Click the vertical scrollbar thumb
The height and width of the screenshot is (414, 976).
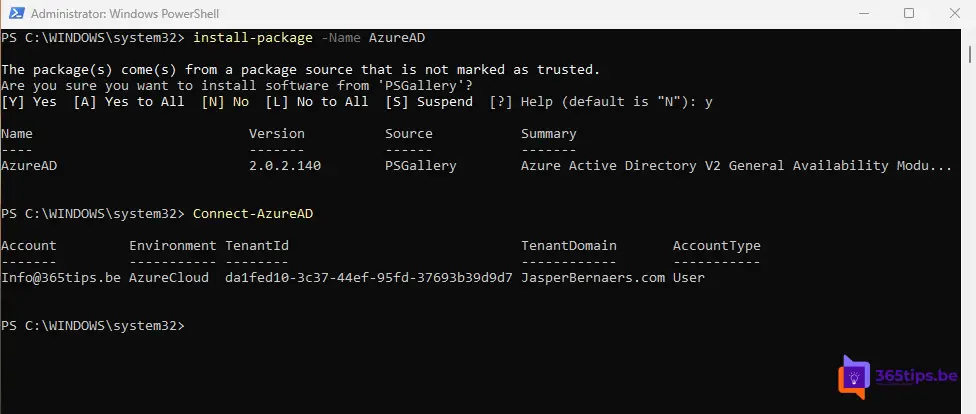point(970,53)
